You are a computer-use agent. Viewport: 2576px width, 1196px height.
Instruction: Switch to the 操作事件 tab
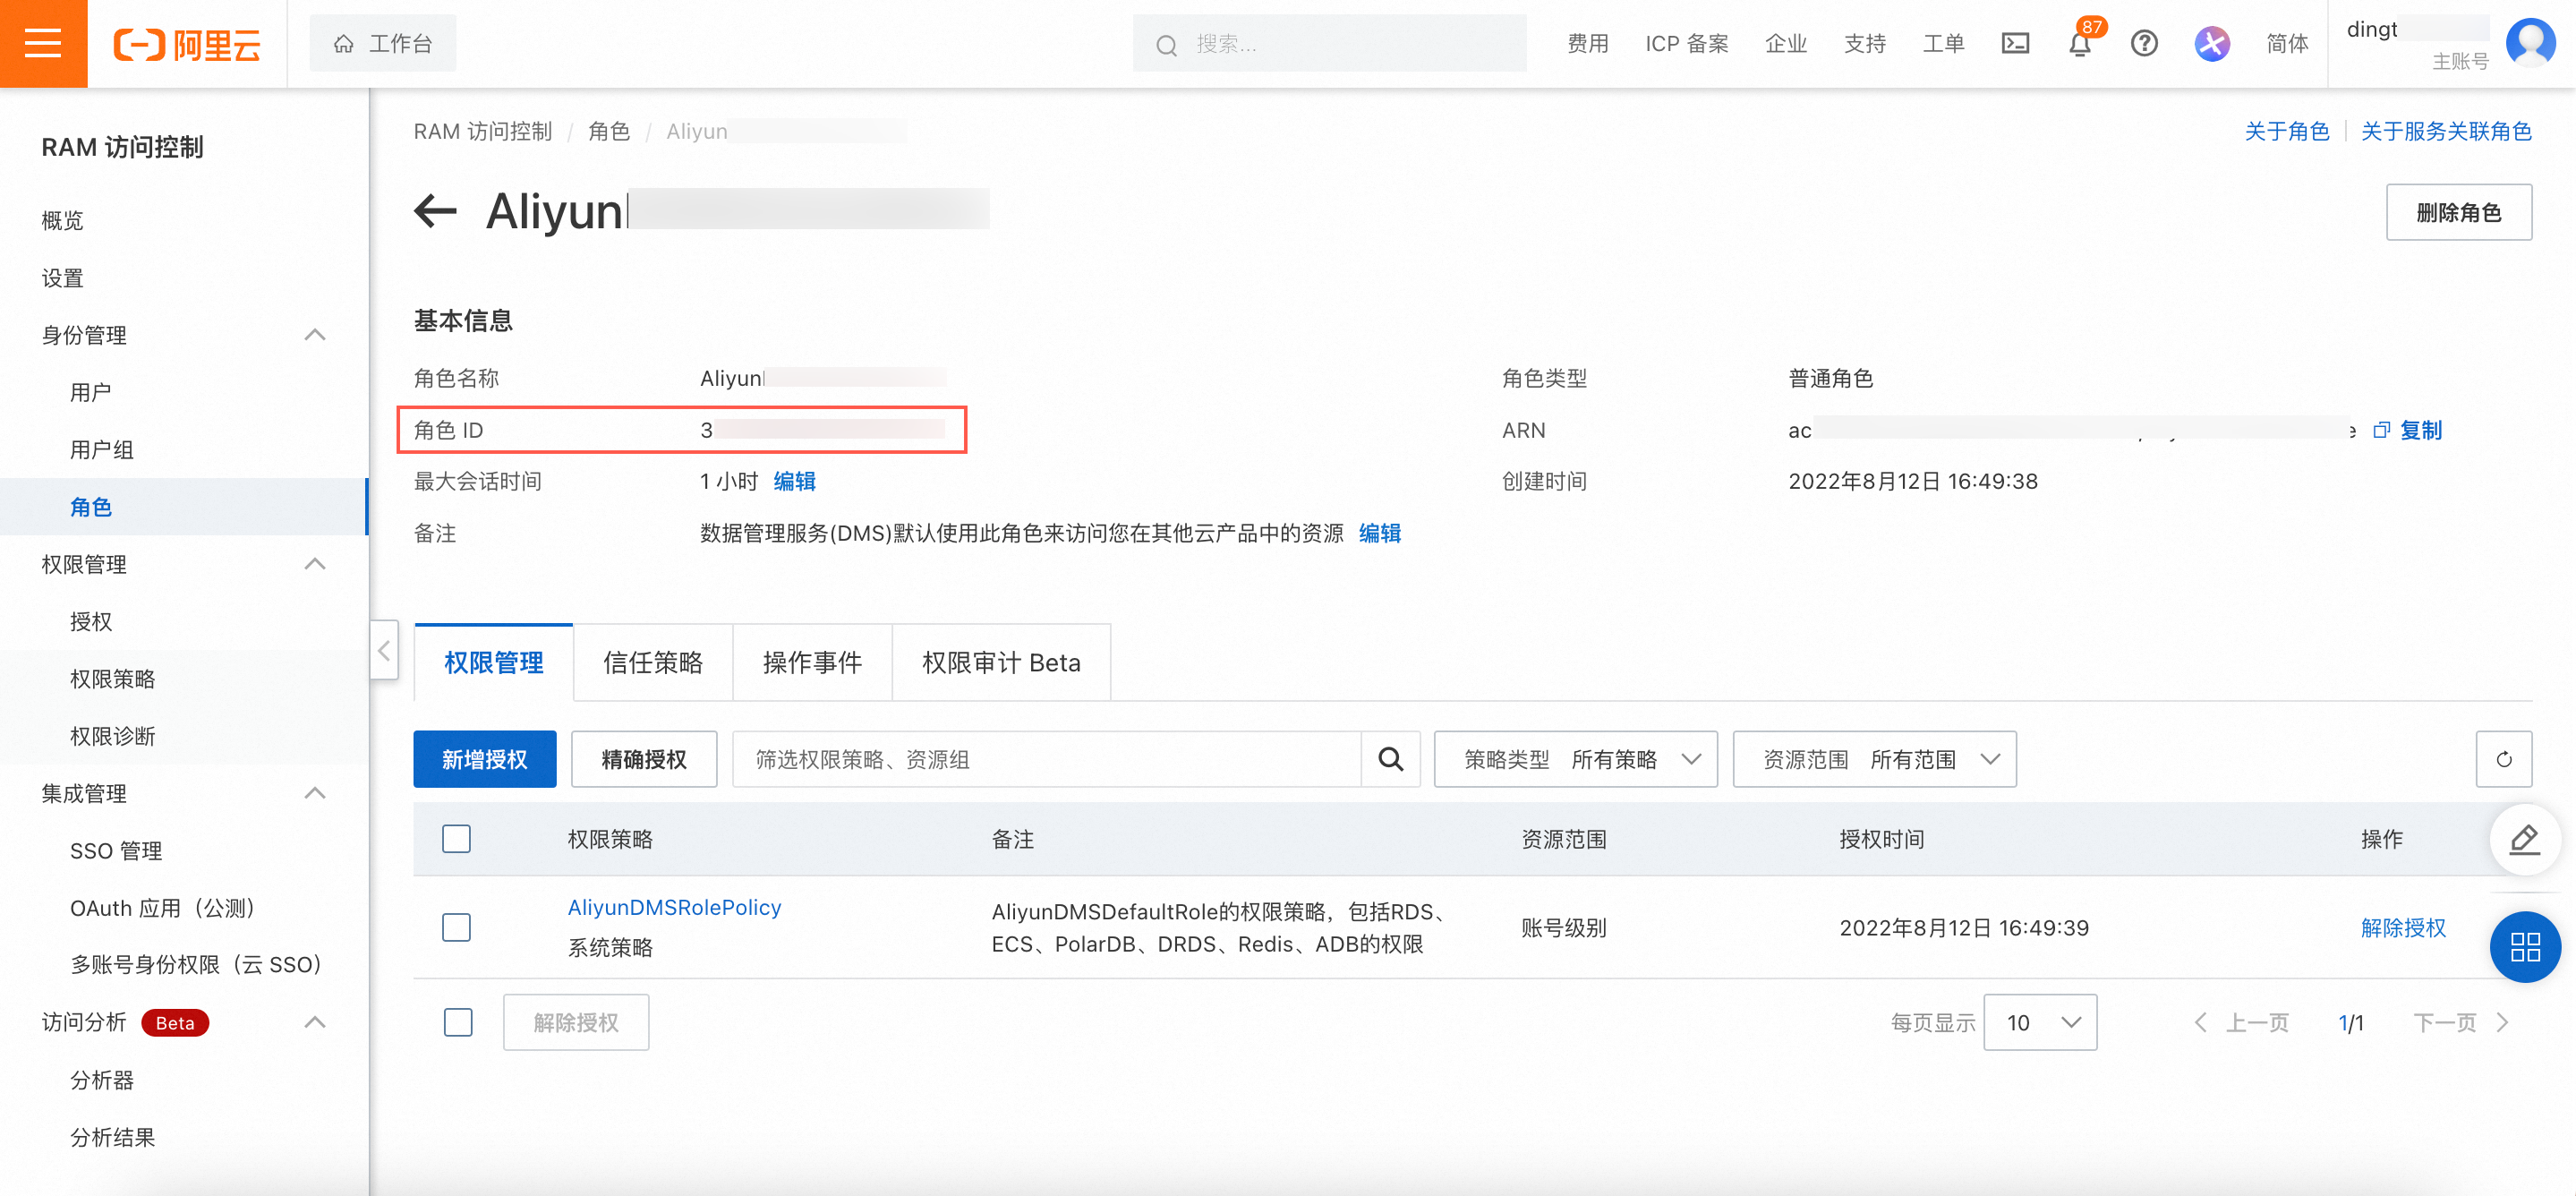click(x=812, y=662)
